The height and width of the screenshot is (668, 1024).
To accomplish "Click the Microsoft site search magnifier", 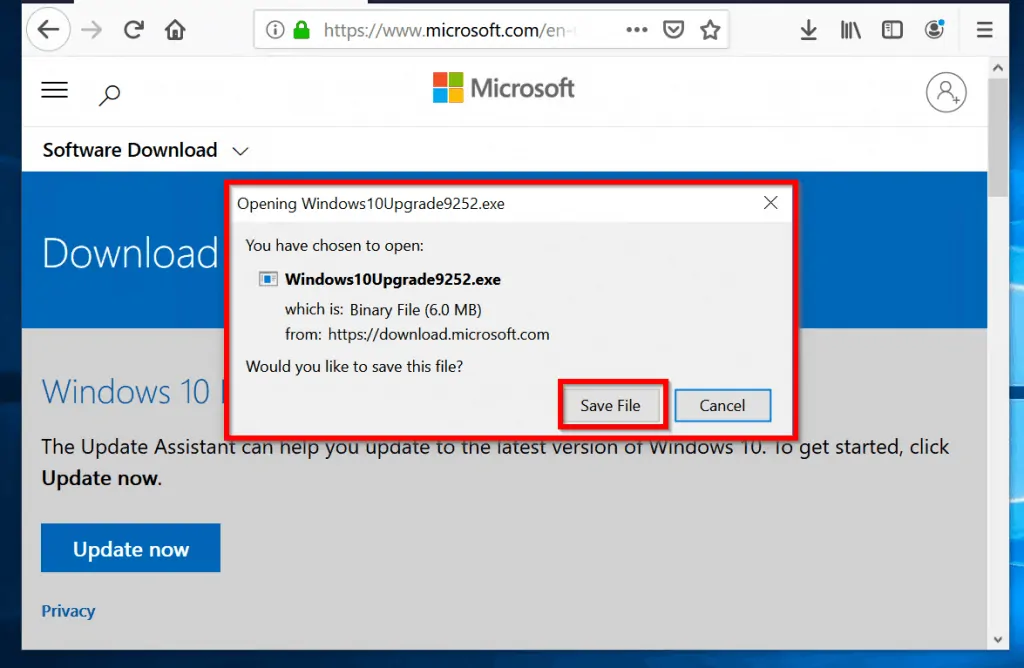I will point(110,95).
